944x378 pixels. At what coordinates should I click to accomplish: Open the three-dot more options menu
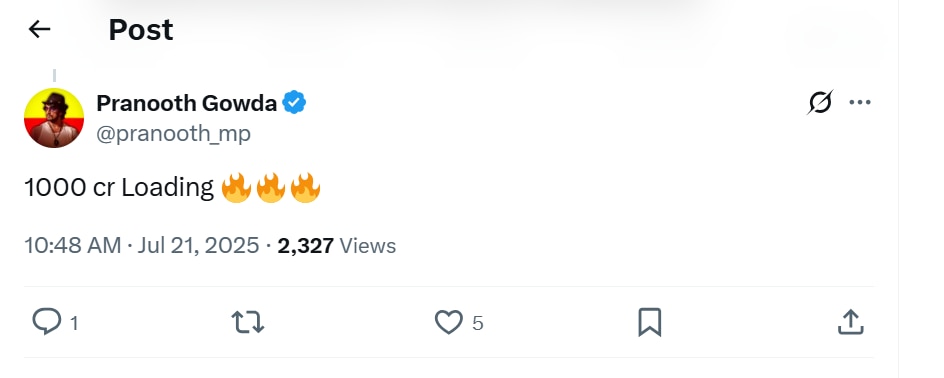[x=860, y=102]
